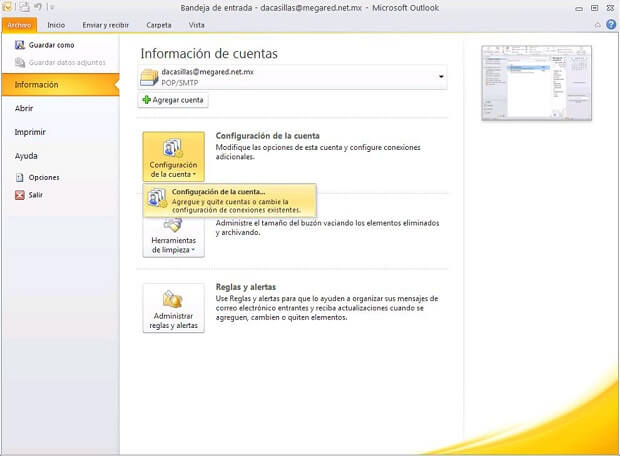Click the Agregar cuenta button

click(x=173, y=100)
